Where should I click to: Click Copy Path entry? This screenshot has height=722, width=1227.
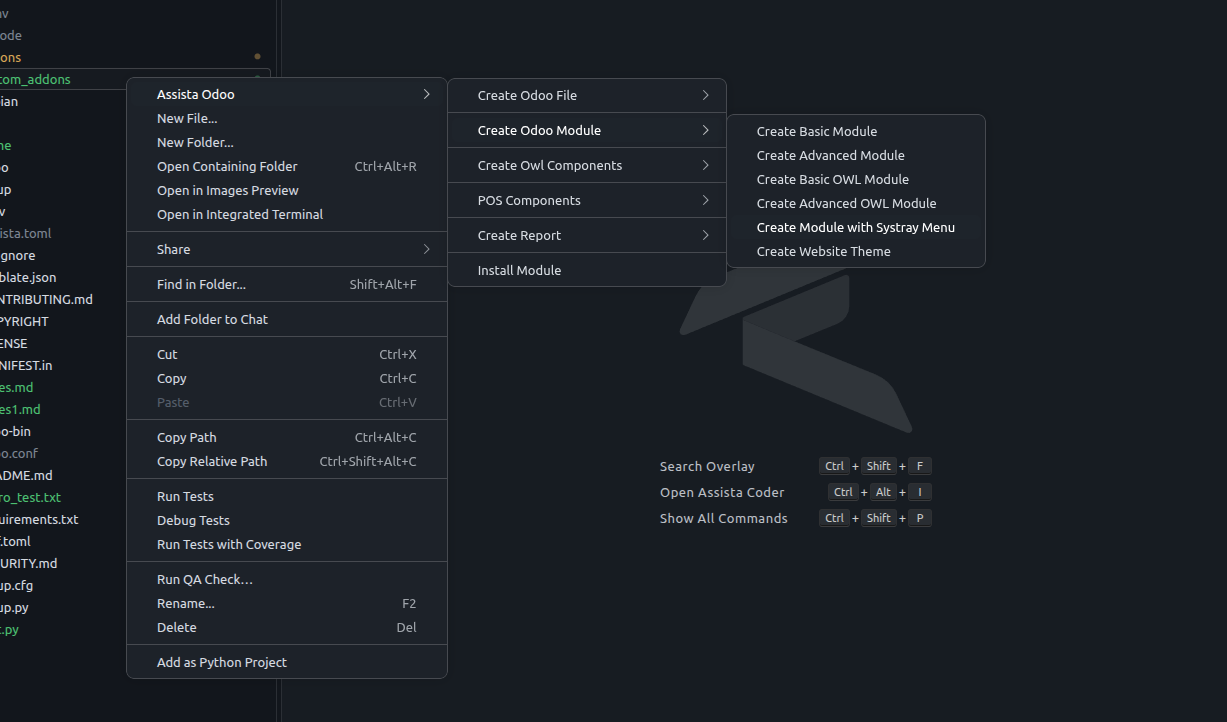coord(286,437)
